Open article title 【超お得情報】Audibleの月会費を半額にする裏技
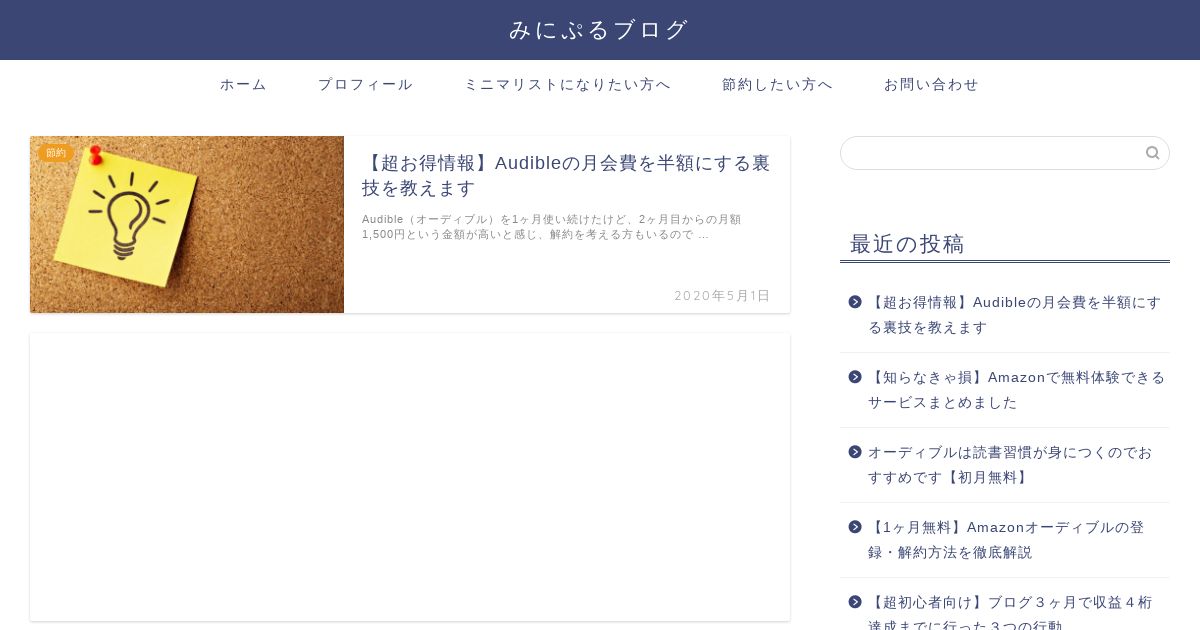Image resolution: width=1200 pixels, height=630 pixels. 566,175
